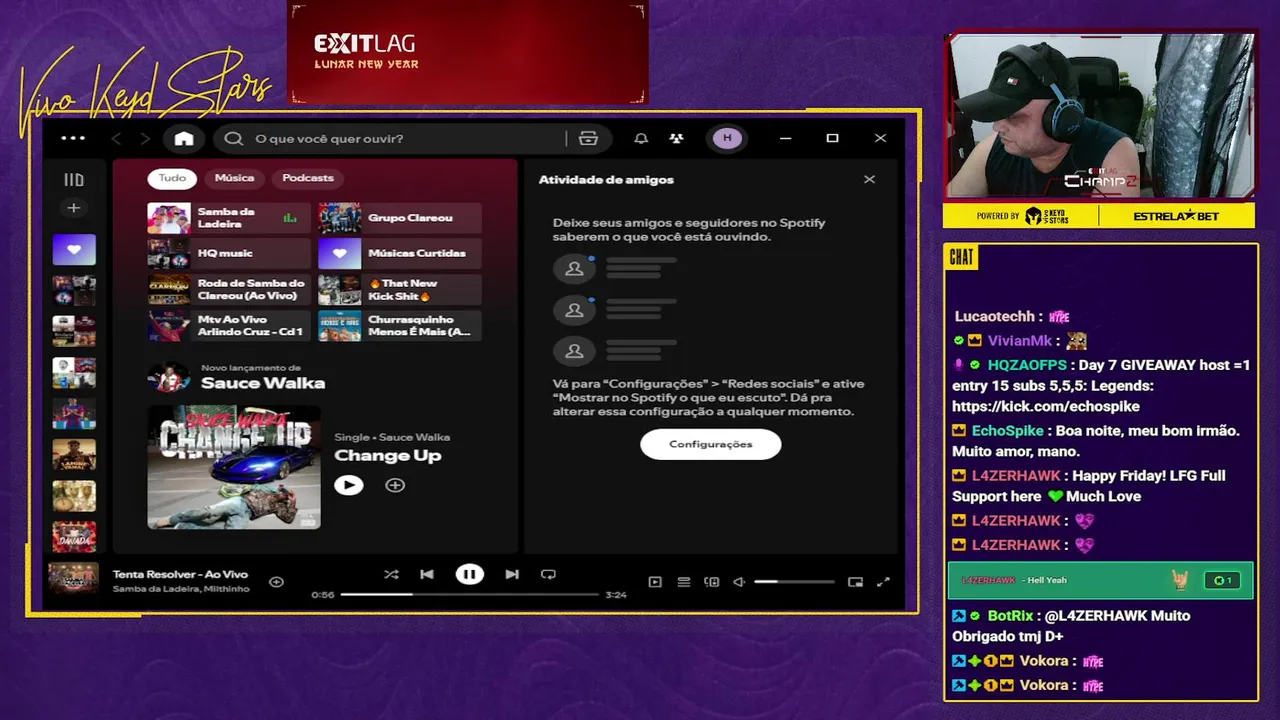This screenshot has width=1280, height=720.
Task: Mute with the speaker icon
Action: (x=739, y=581)
